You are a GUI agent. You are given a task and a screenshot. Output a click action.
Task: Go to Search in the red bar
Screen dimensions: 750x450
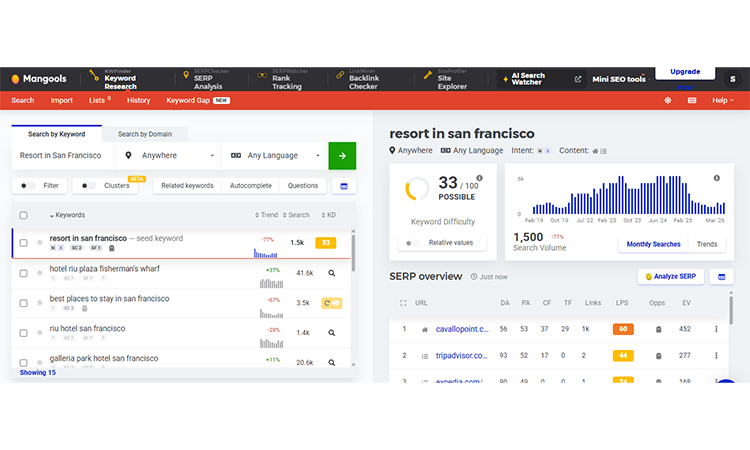tap(22, 100)
